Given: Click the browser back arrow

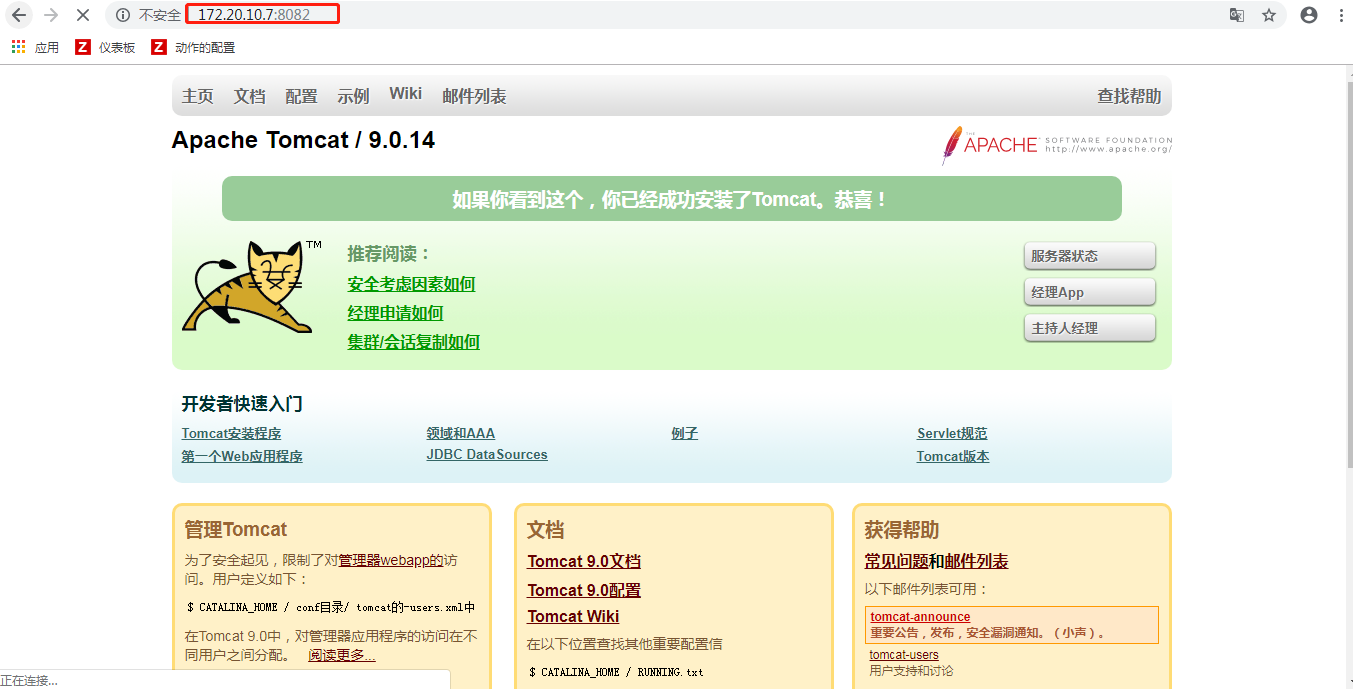Looking at the screenshot, I should click(x=19, y=15).
